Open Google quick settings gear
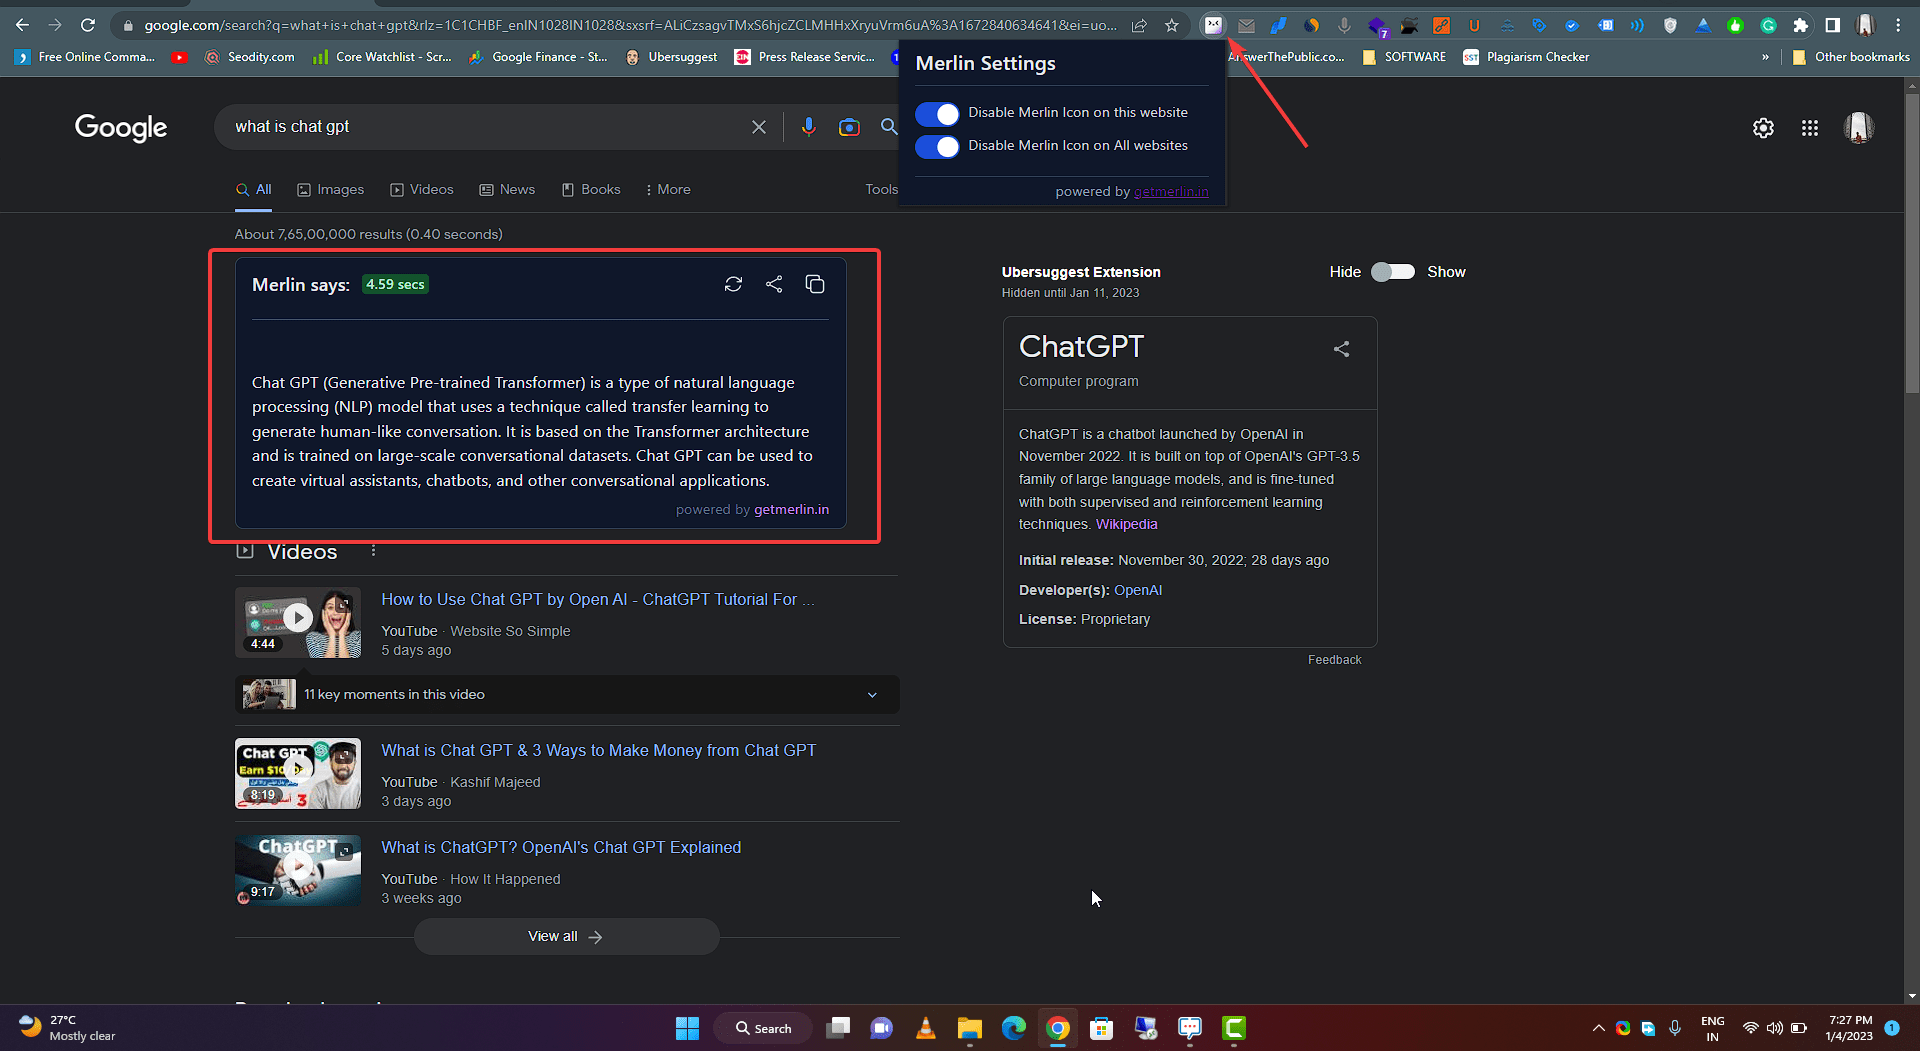 tap(1763, 128)
